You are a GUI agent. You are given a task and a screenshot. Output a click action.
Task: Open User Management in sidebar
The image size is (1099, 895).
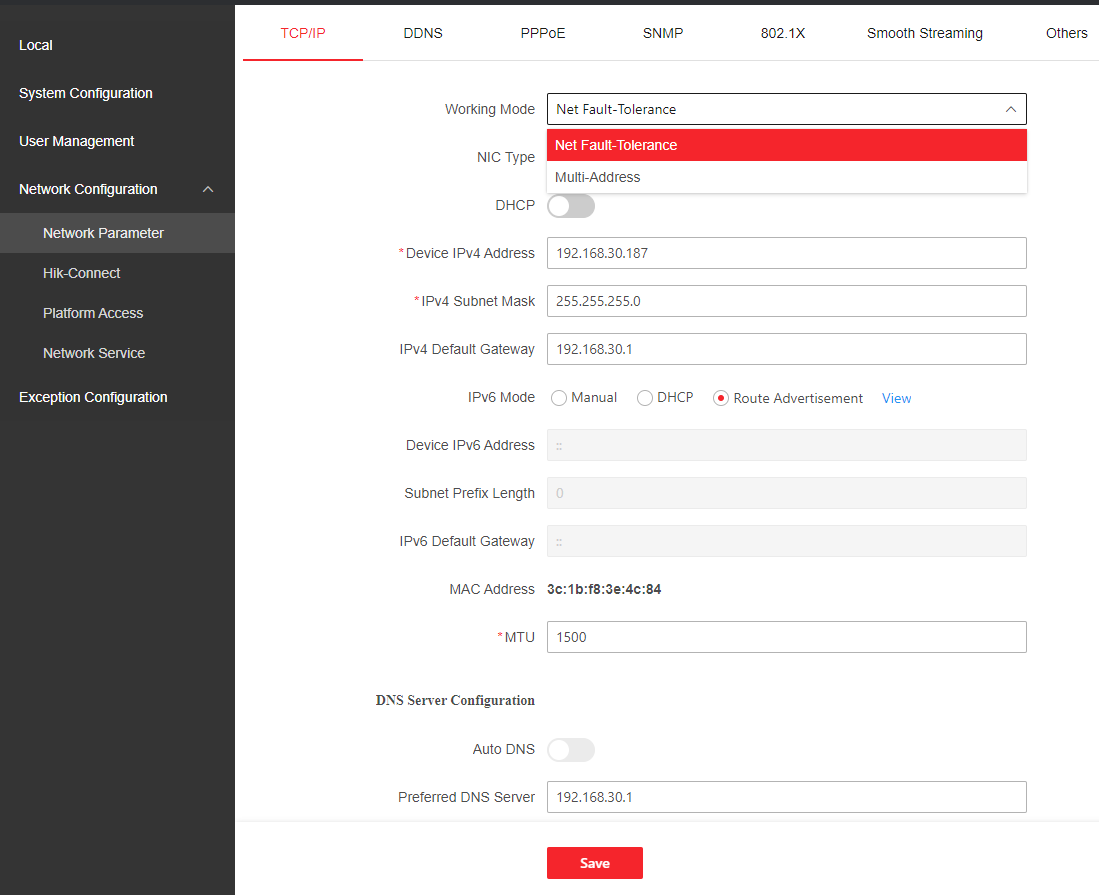pyautogui.click(x=77, y=141)
